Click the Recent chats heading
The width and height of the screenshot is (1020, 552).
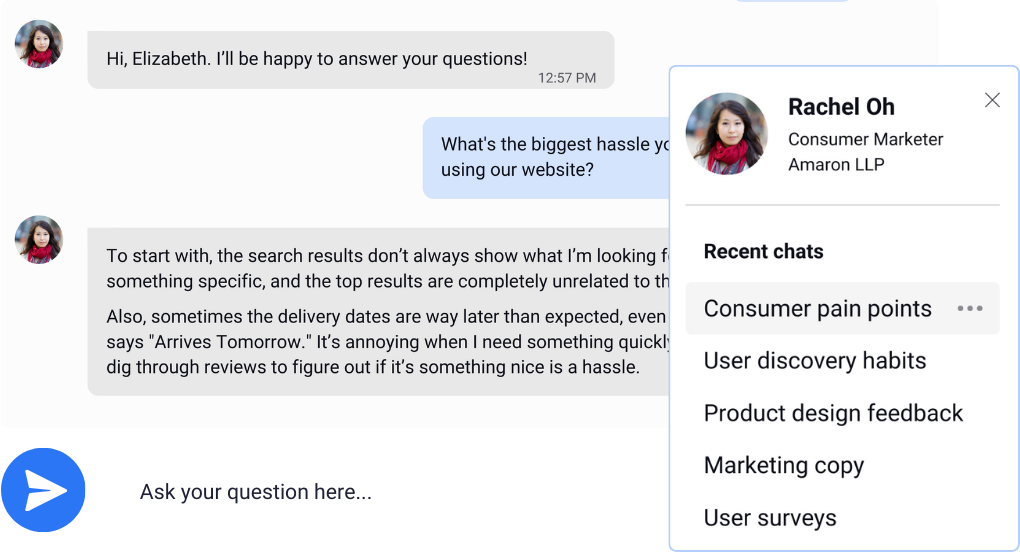pyautogui.click(x=763, y=251)
